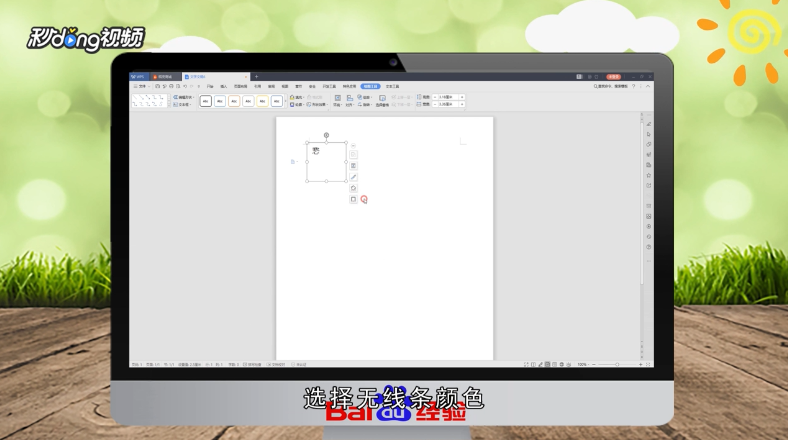
Task: Switch to the WPS home tab
Action: point(139,77)
